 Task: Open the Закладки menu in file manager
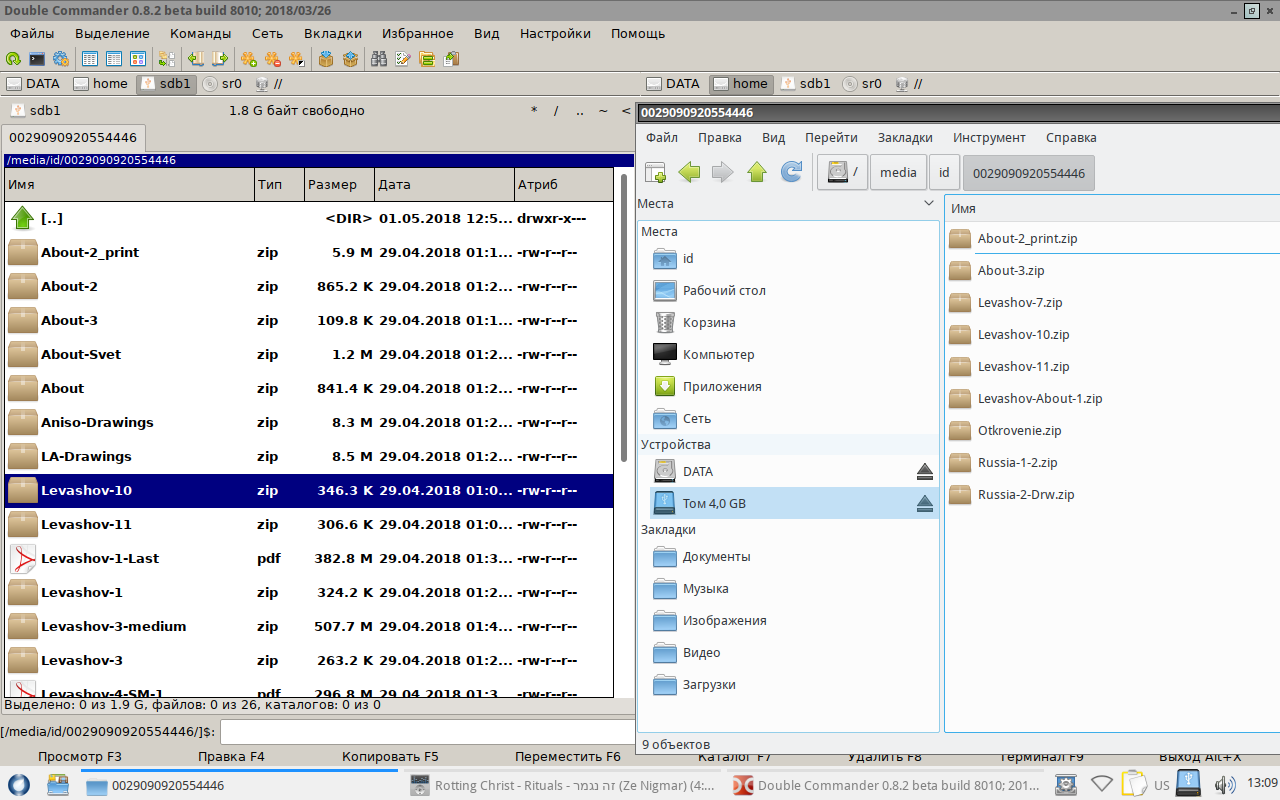(x=904, y=138)
